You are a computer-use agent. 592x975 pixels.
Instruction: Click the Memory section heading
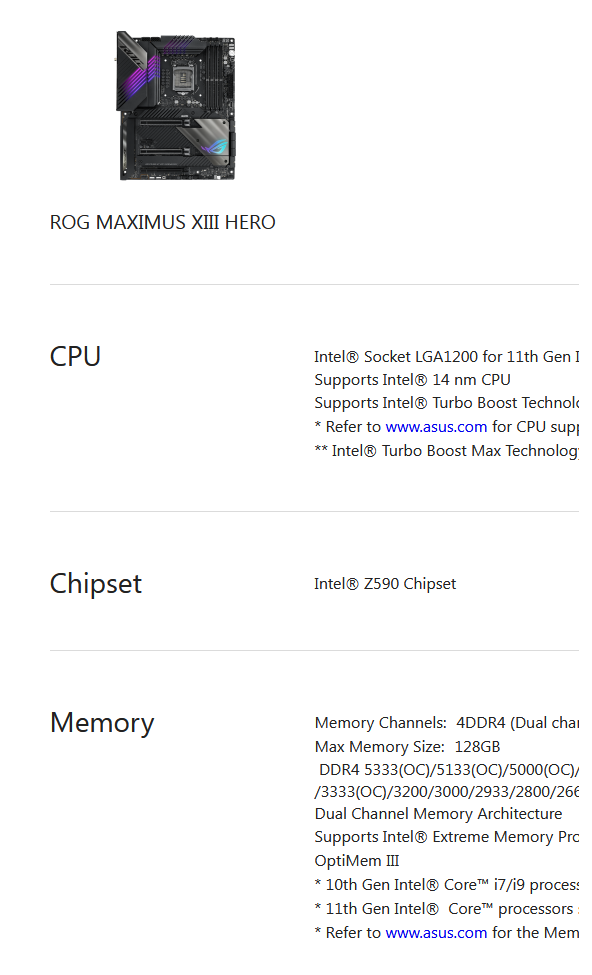(102, 723)
